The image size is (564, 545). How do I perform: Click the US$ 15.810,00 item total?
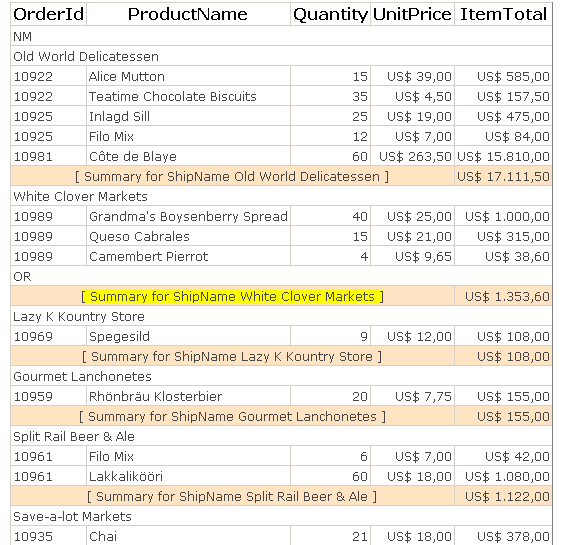[503, 156]
